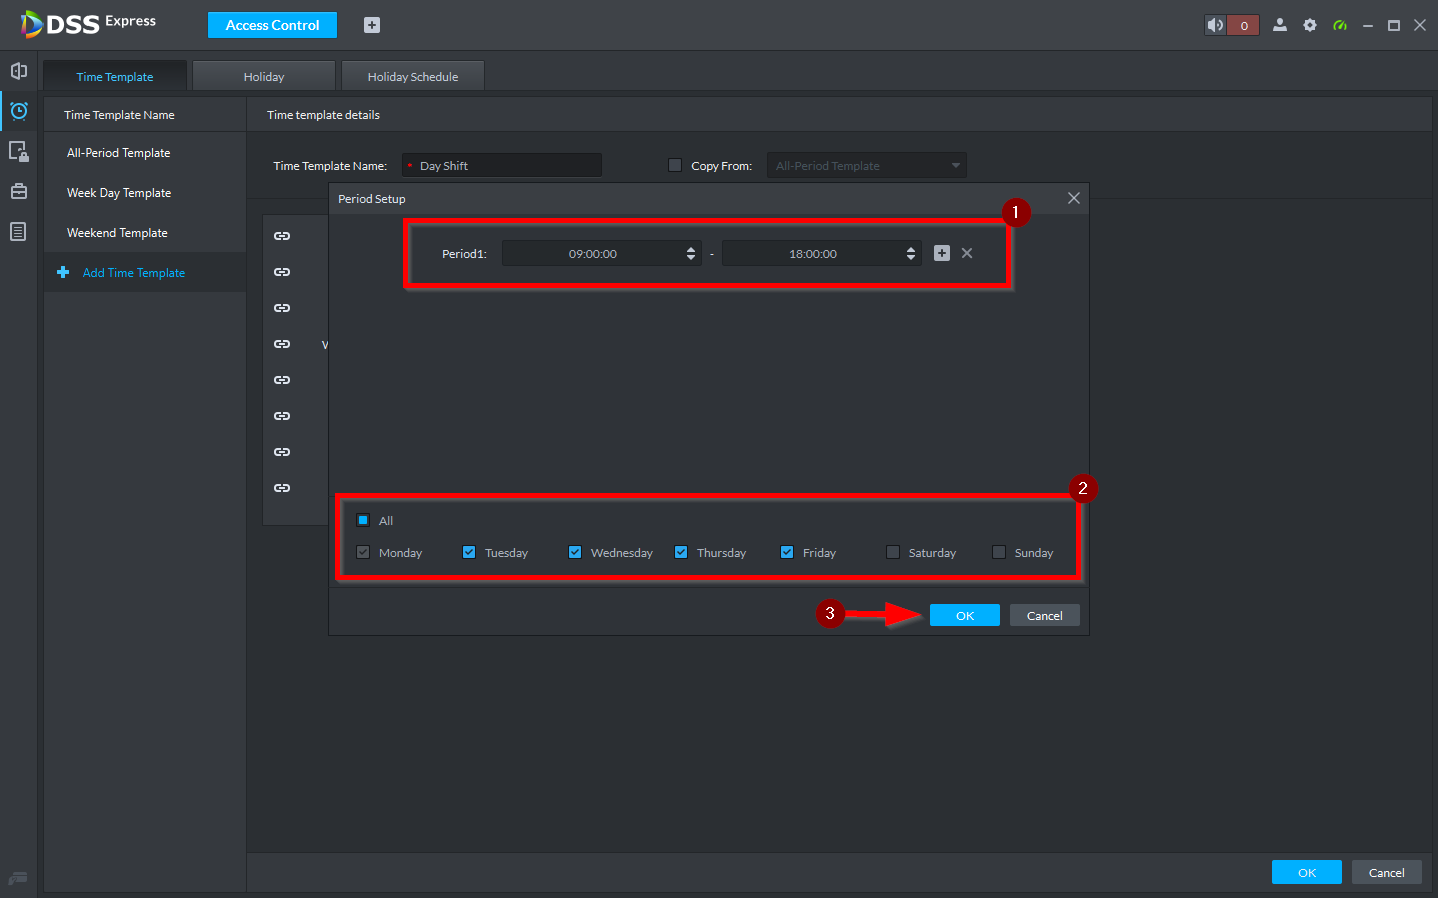Click Add Time Template link

tap(134, 272)
